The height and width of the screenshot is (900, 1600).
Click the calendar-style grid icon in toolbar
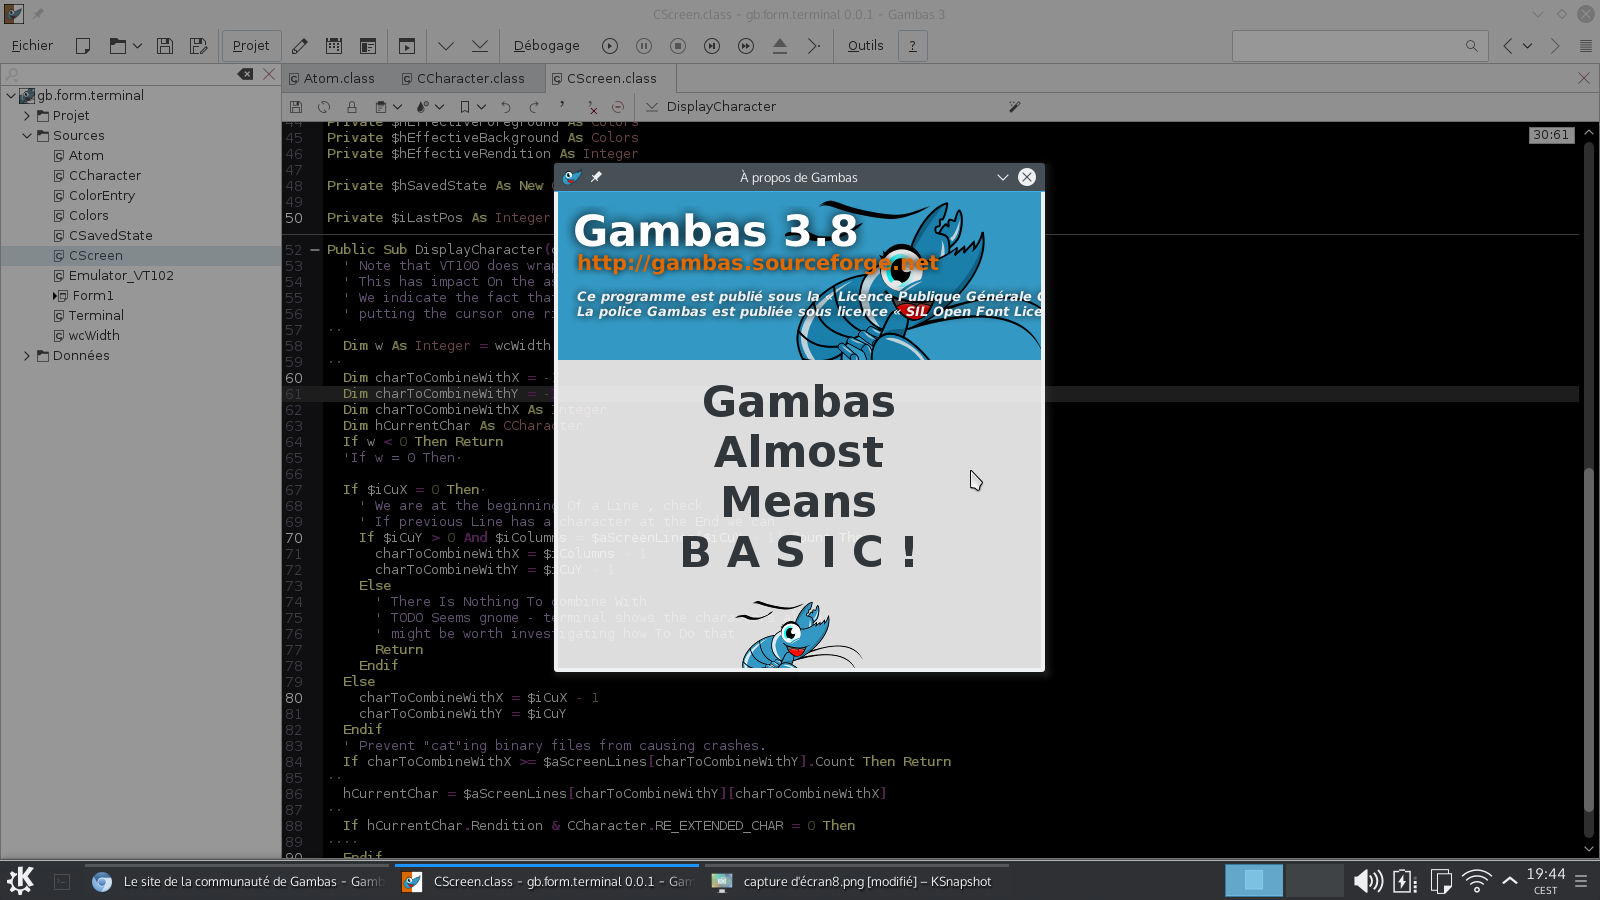334,46
